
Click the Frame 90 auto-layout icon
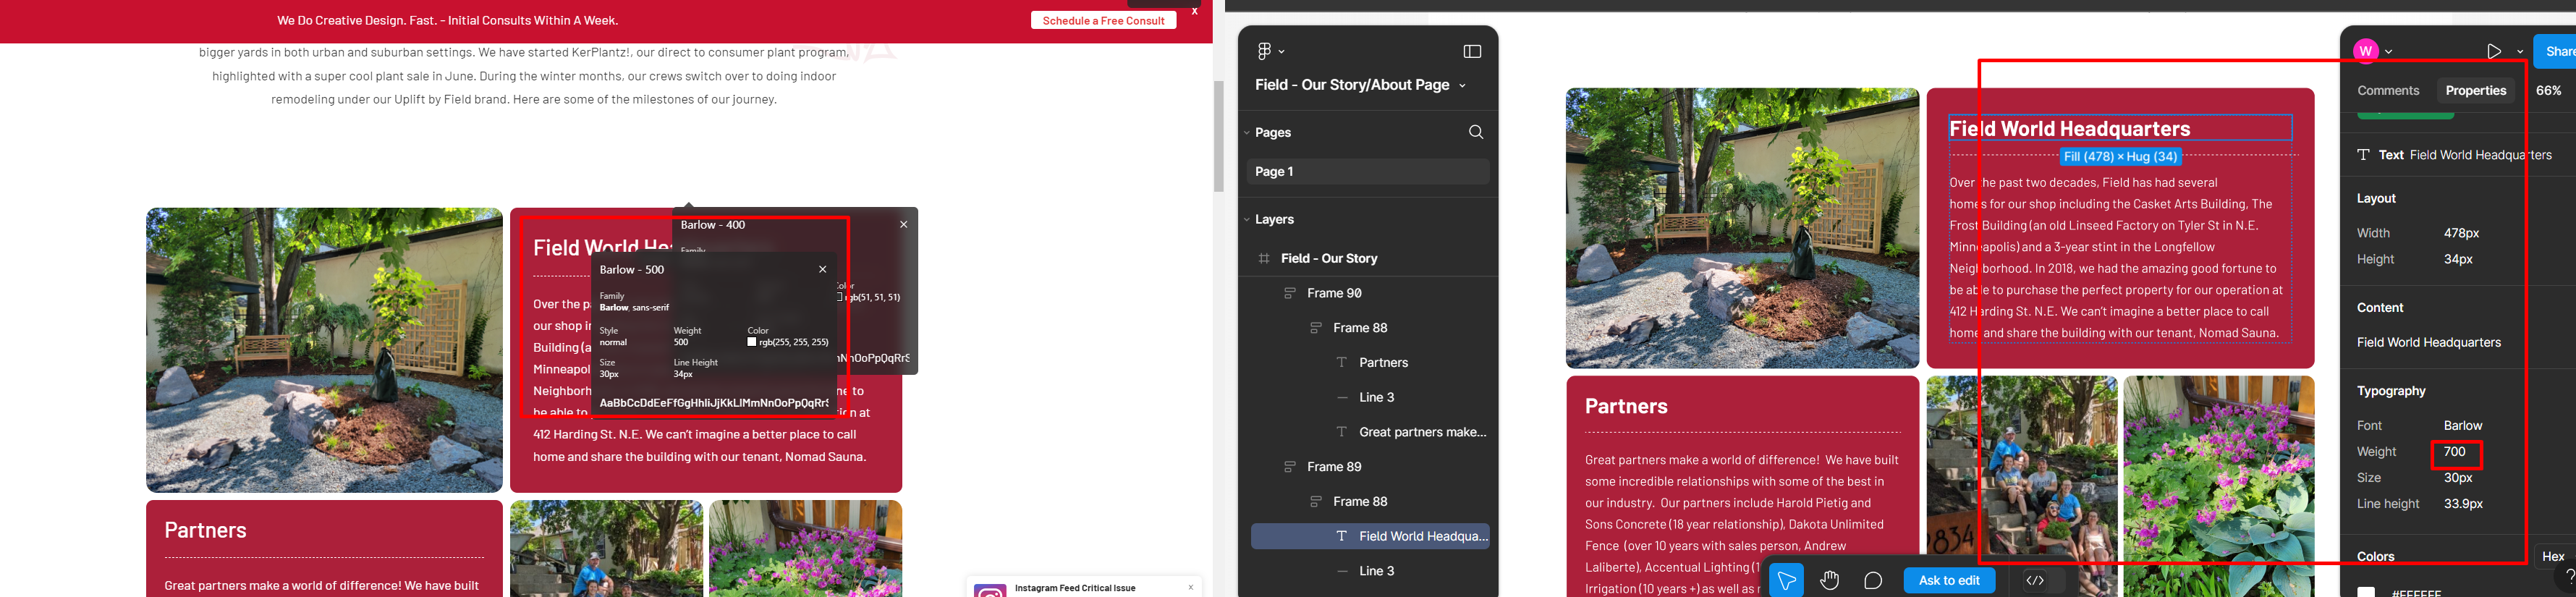[x=1290, y=293]
